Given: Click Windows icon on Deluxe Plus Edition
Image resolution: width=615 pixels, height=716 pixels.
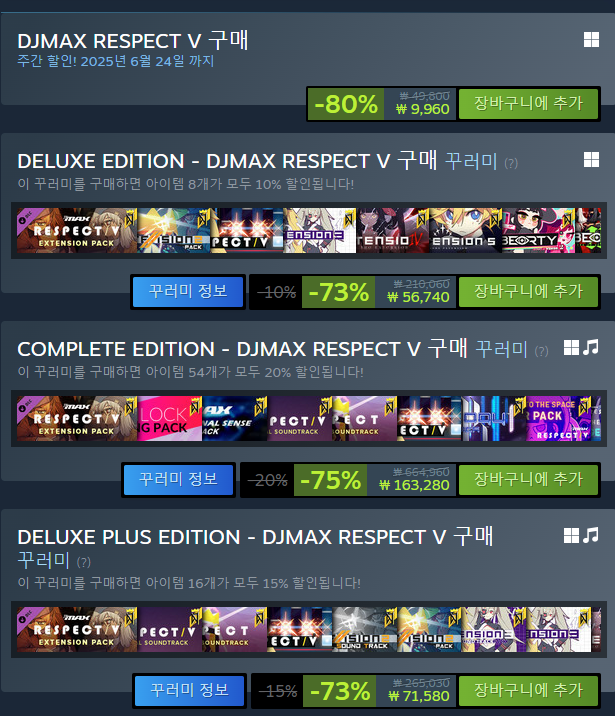Looking at the screenshot, I should click(x=571, y=535).
